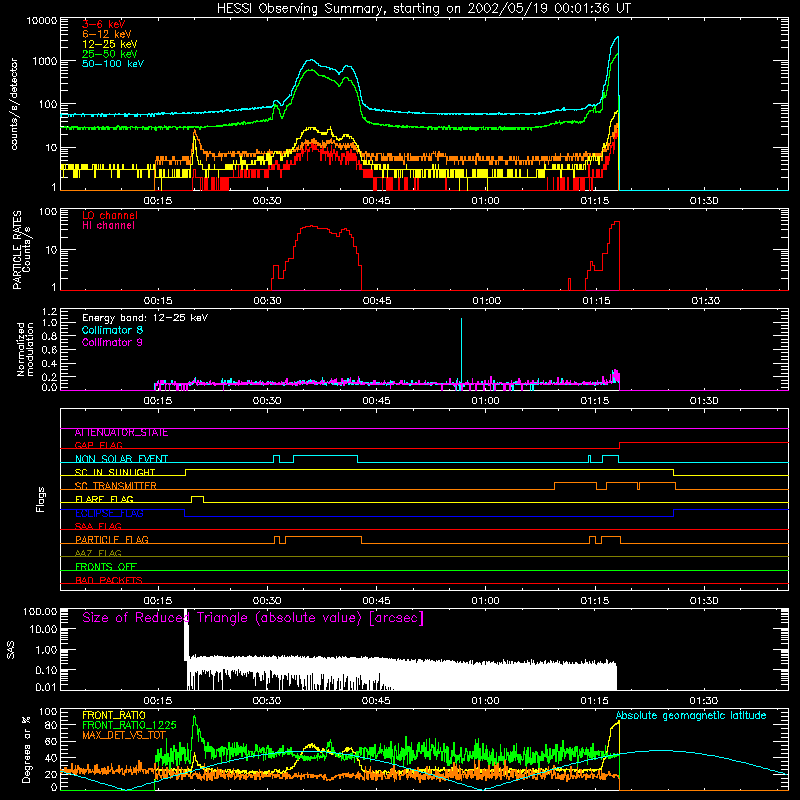
Task: Click the counts/s/detector axis label
Action: tap(14, 104)
